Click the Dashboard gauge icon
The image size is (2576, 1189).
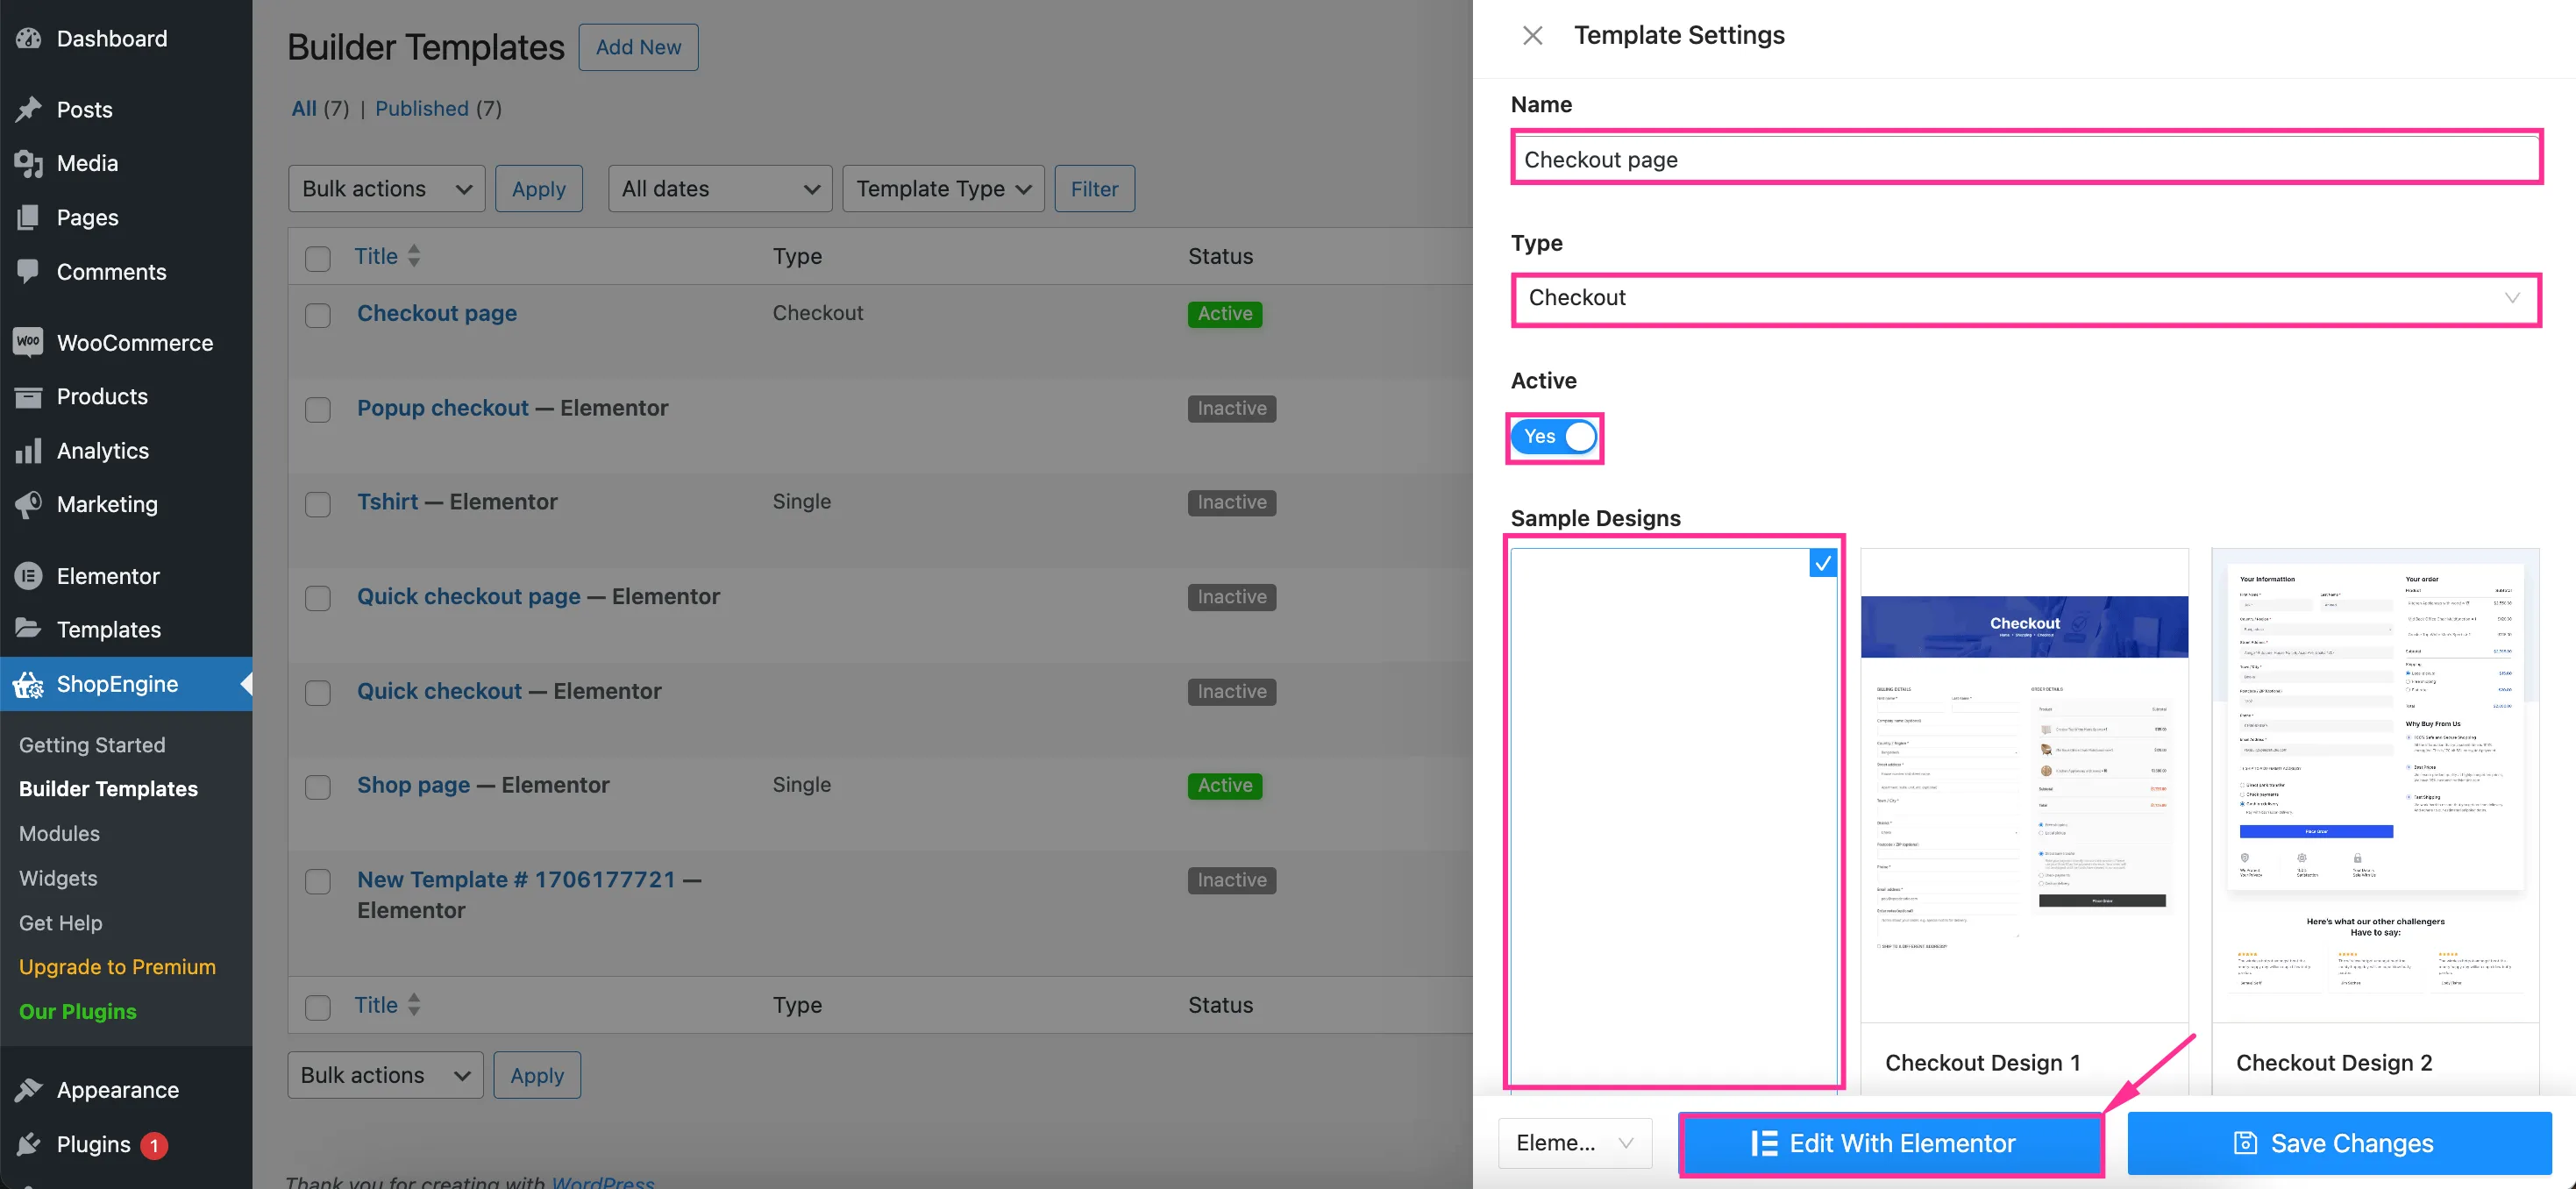point(29,38)
